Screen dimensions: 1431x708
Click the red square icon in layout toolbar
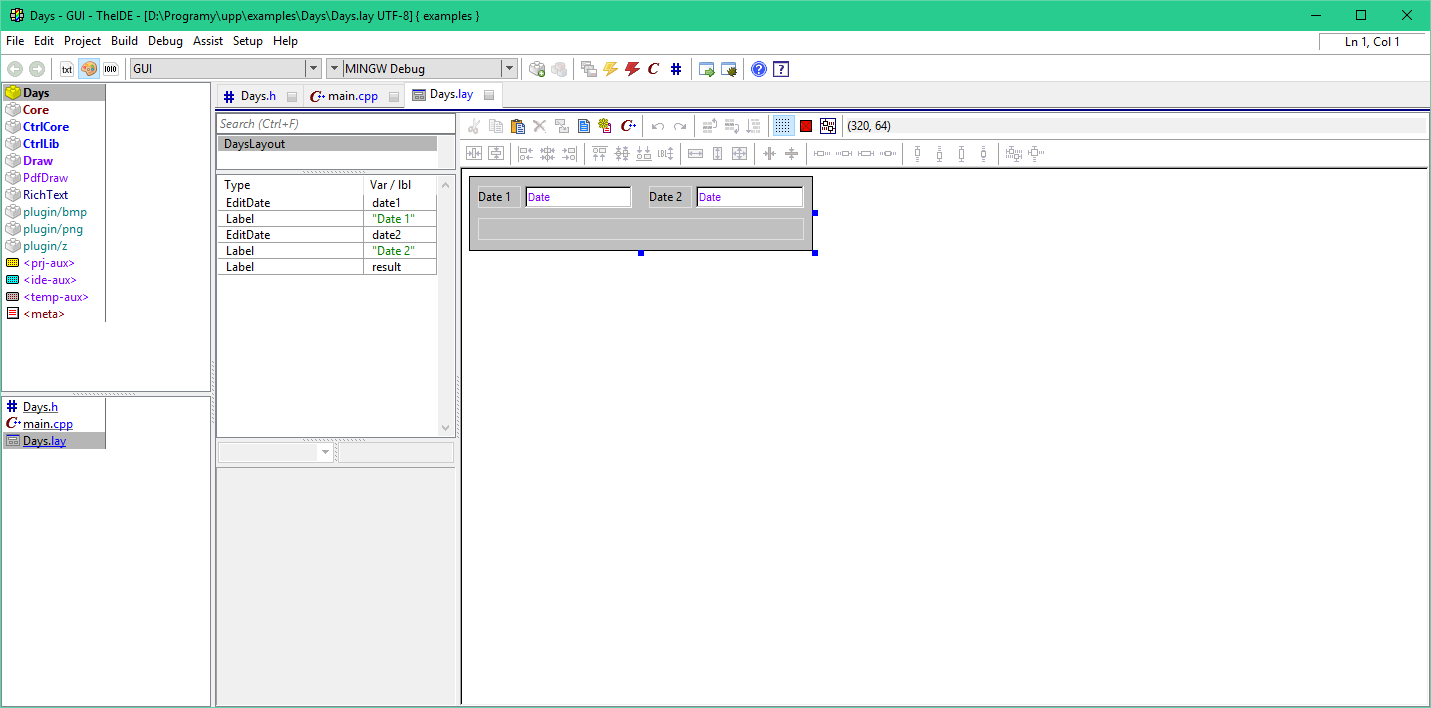pyautogui.click(x=806, y=126)
